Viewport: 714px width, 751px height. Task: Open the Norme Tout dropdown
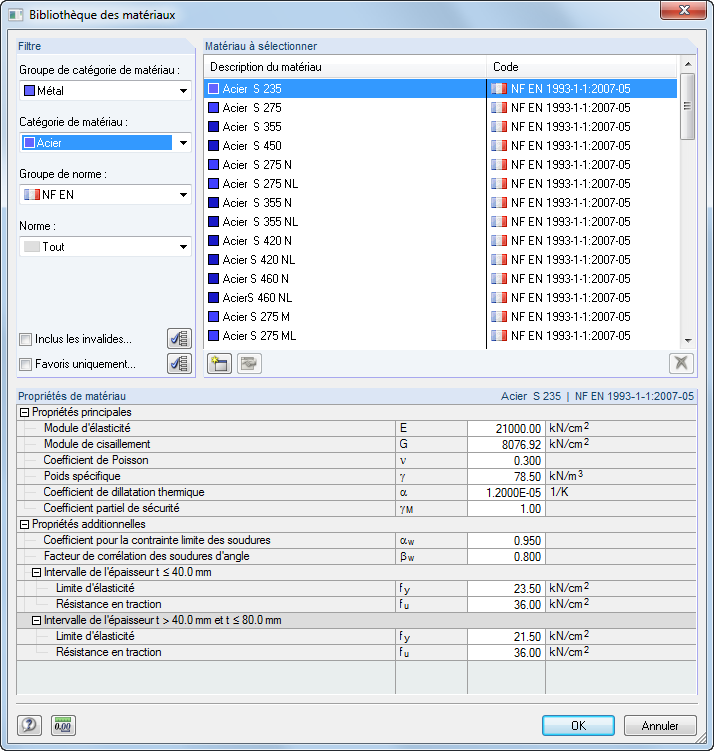(x=105, y=247)
